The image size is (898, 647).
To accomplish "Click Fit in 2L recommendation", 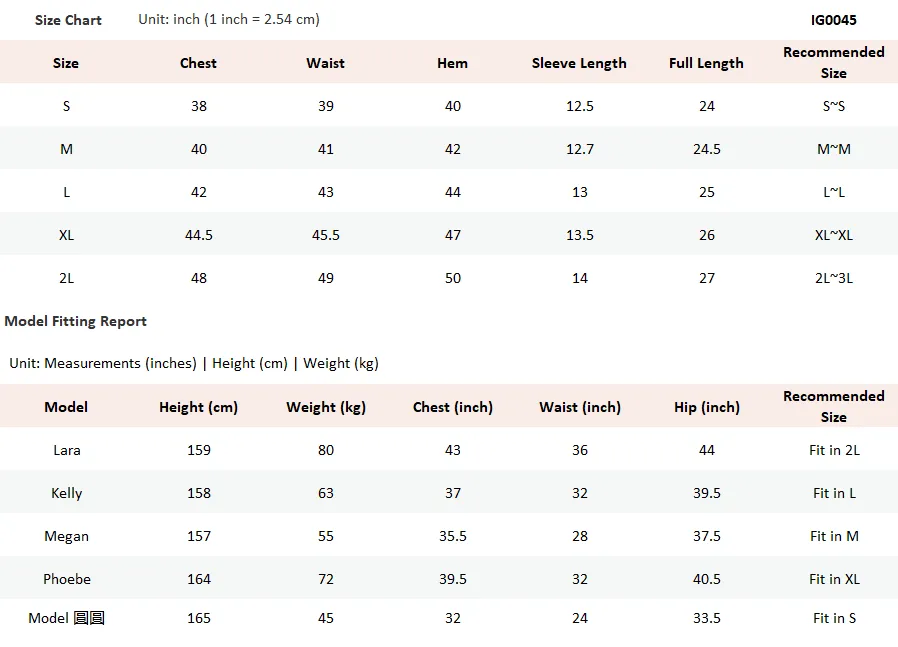I will 834,450.
